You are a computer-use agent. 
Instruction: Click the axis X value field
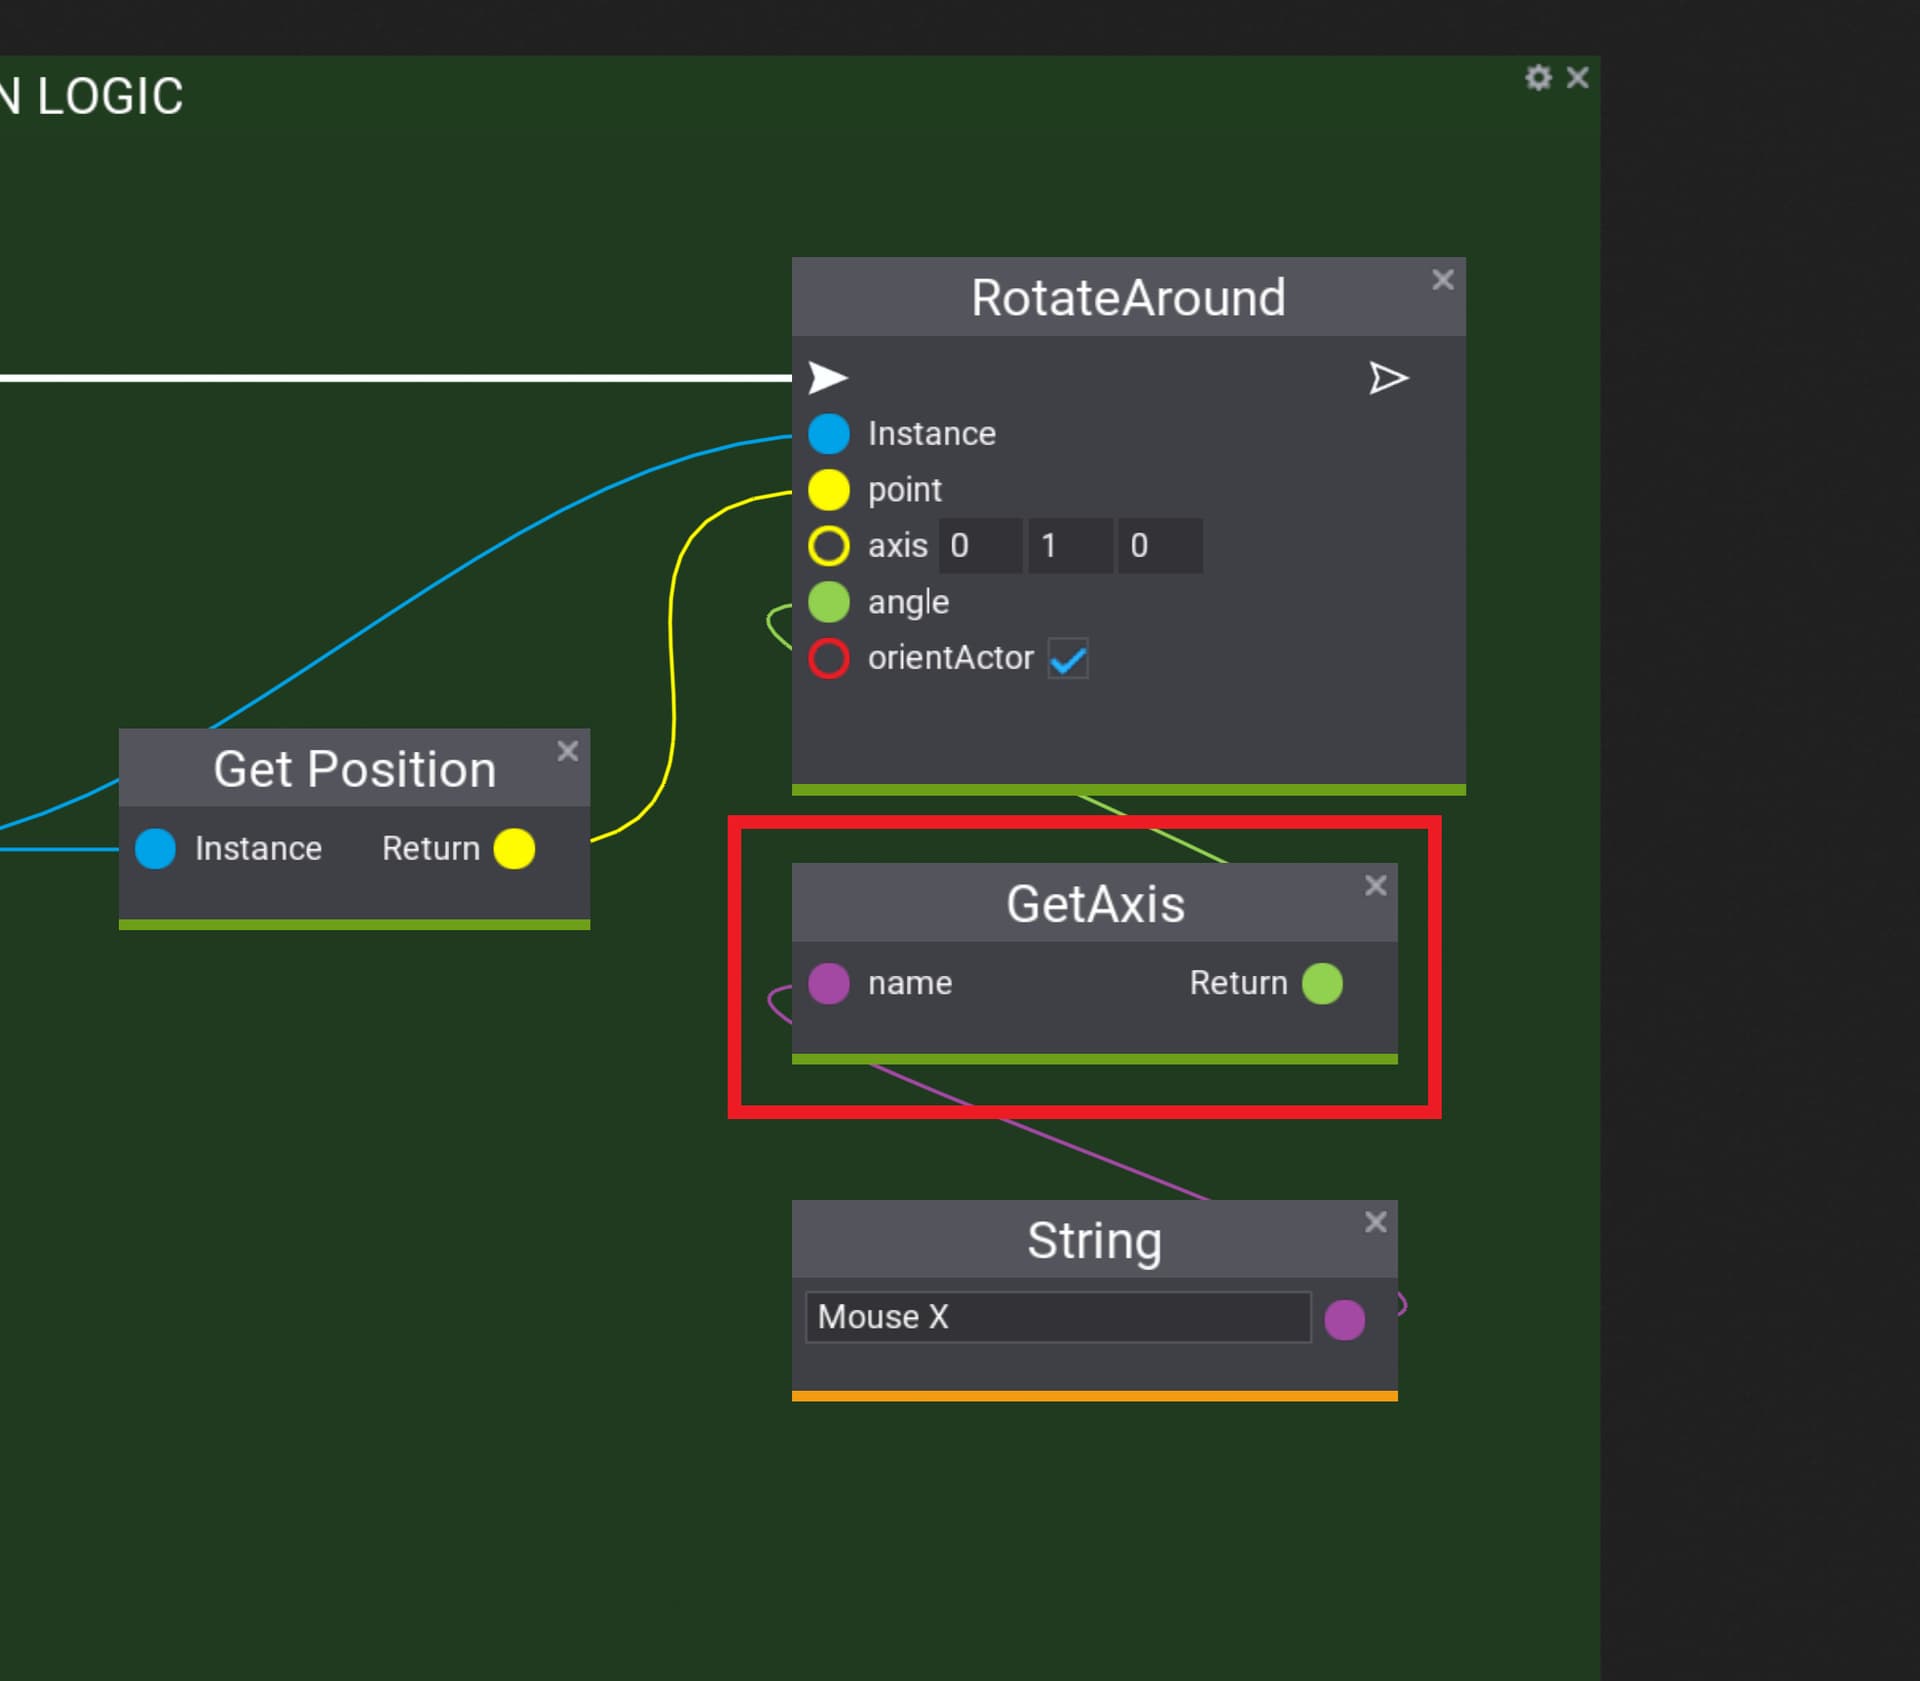pyautogui.click(x=980, y=546)
